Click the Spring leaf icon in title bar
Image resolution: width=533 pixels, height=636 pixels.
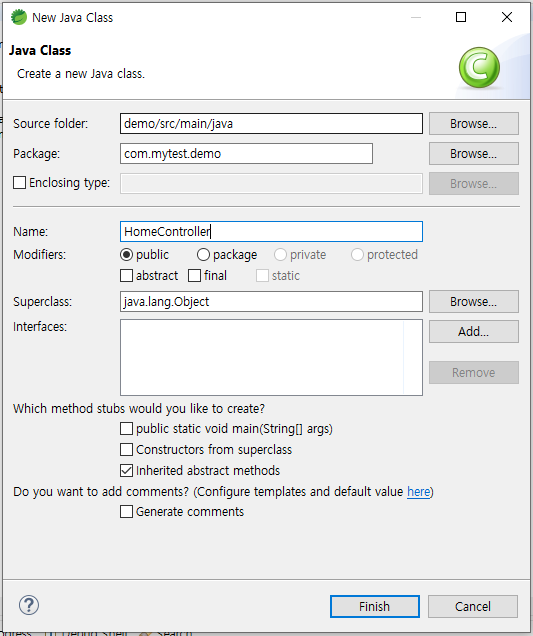pyautogui.click(x=18, y=17)
